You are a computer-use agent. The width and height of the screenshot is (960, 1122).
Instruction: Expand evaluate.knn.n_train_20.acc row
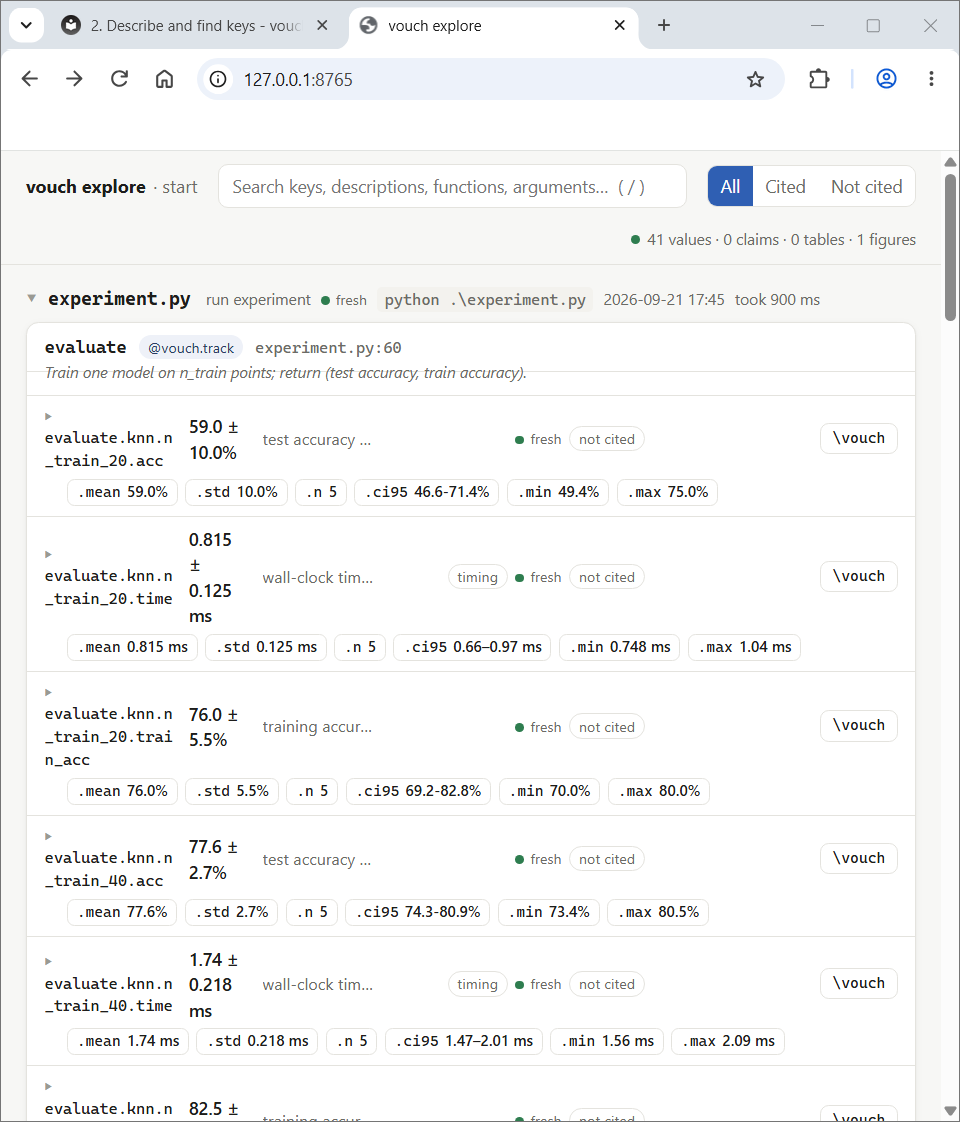point(48,416)
